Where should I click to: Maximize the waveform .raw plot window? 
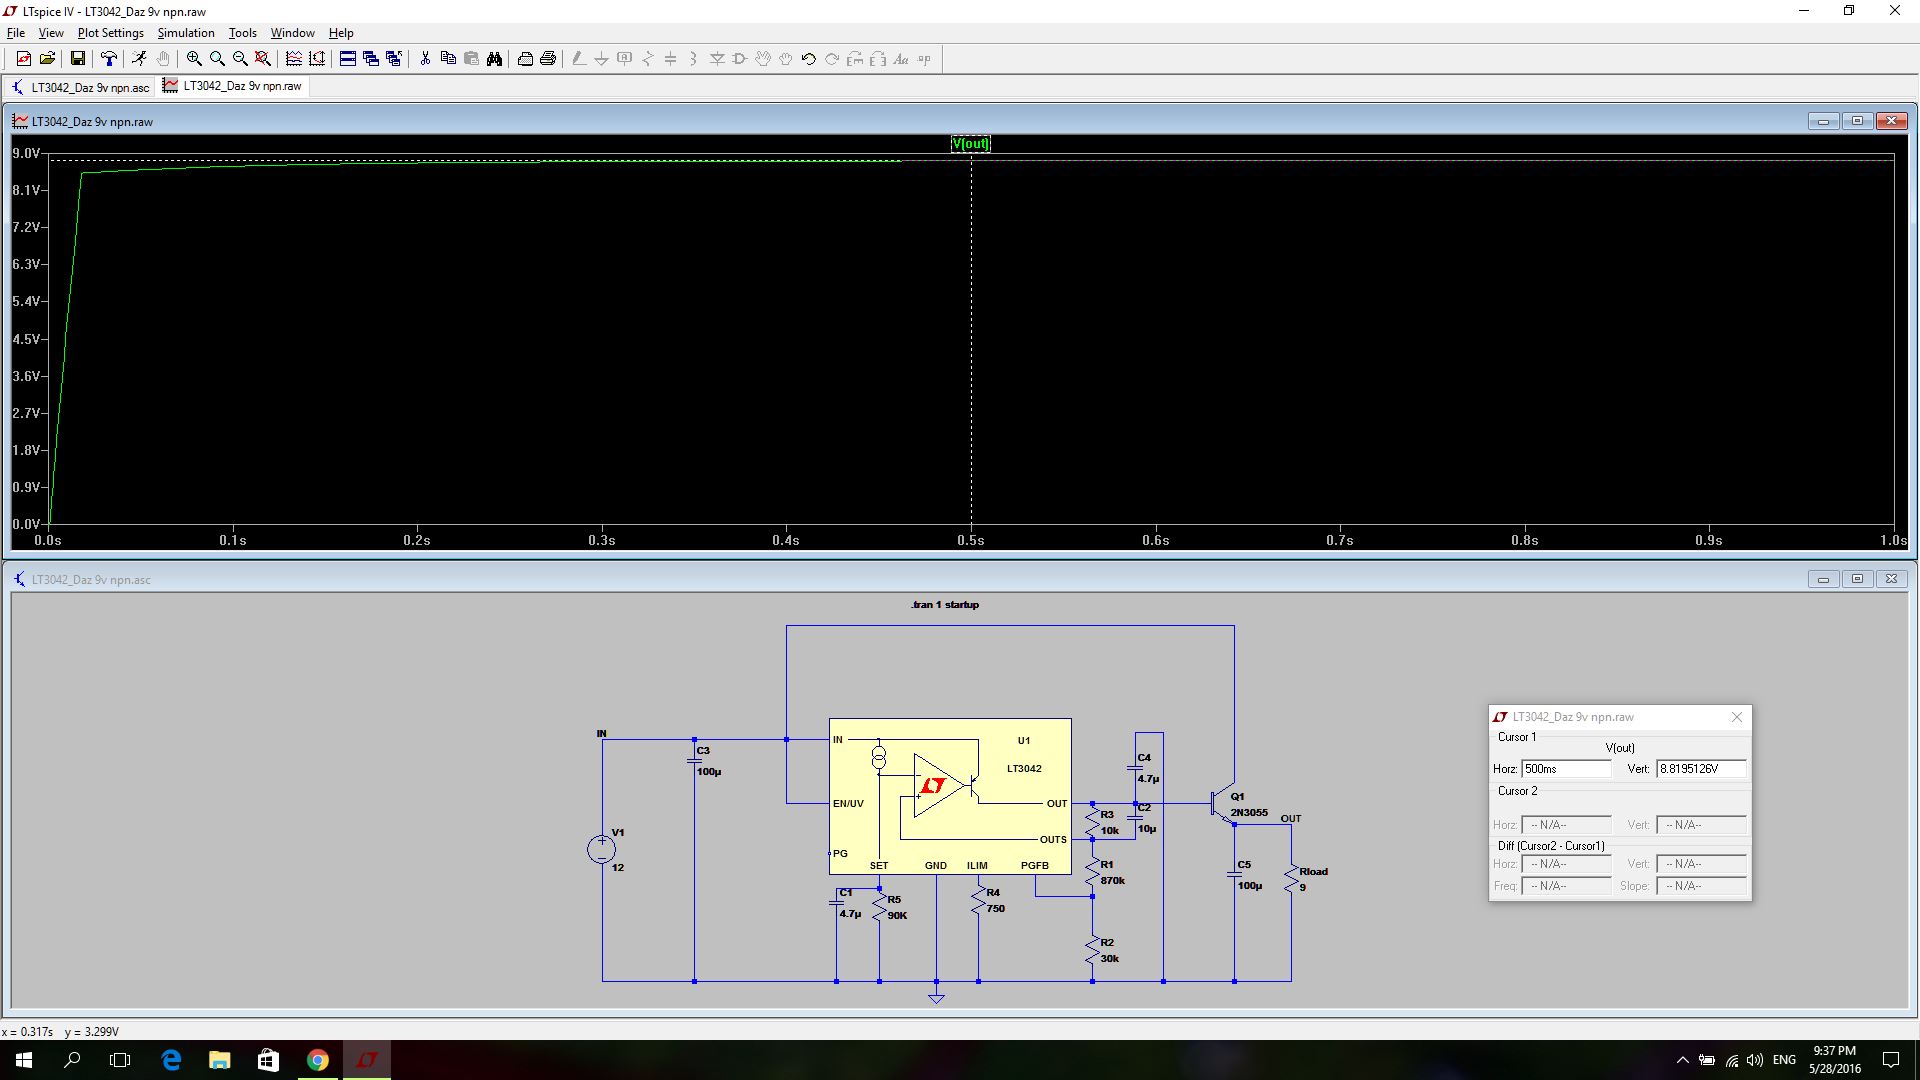pos(1857,121)
